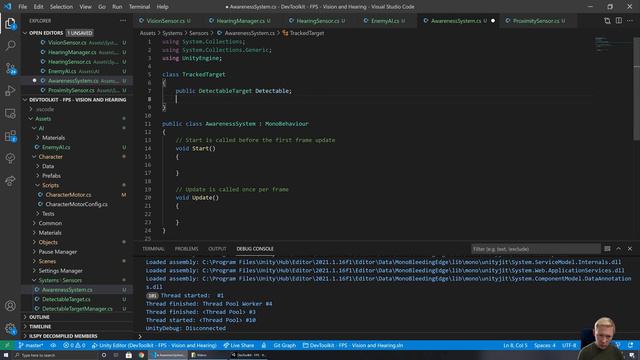Image resolution: width=640 pixels, height=360 pixels.
Task: Open the File menu
Action: click(22, 7)
